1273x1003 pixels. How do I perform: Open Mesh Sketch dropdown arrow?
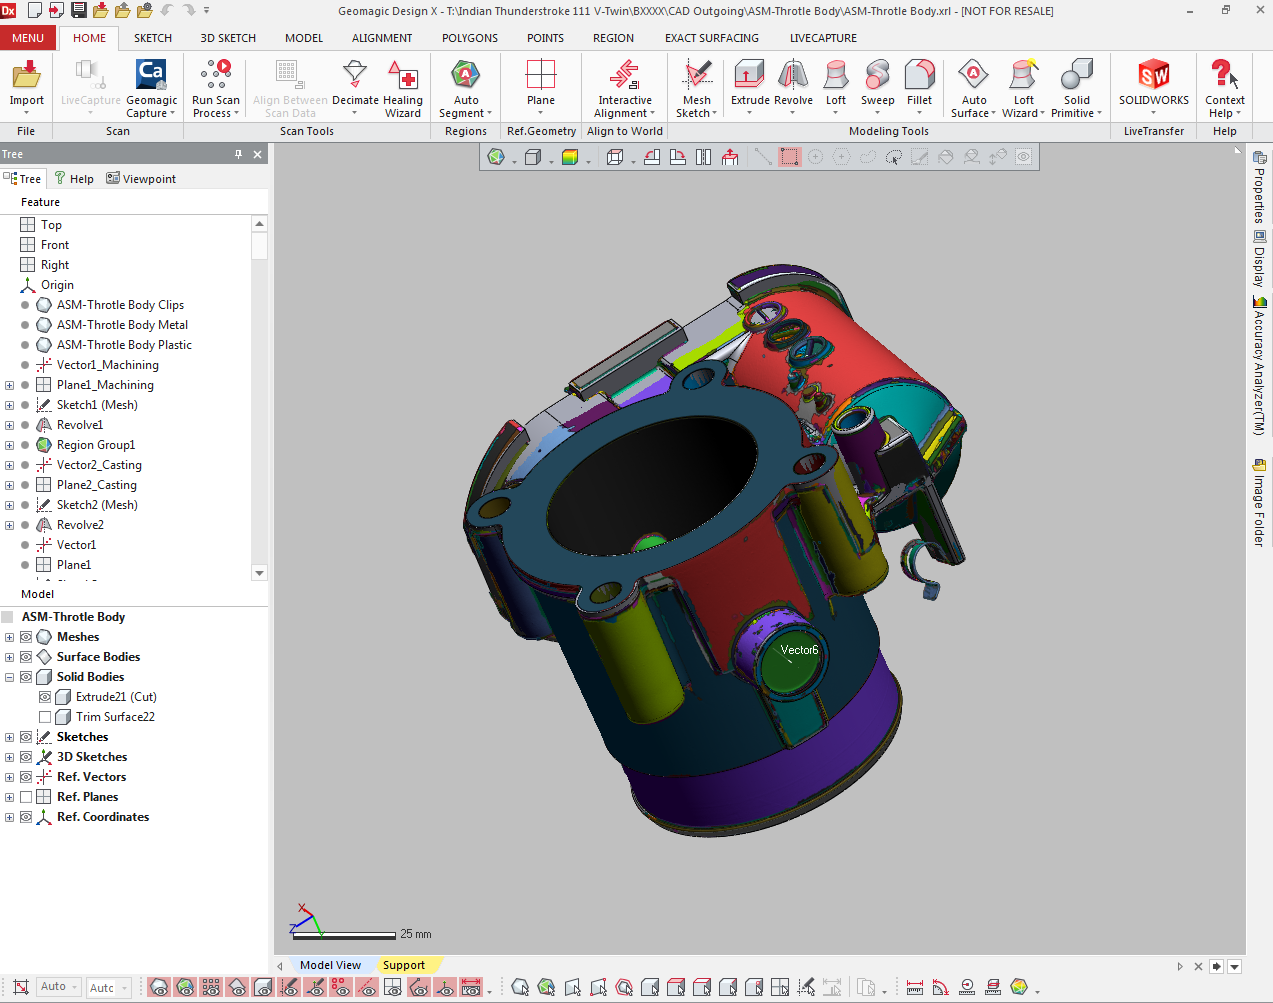click(716, 113)
